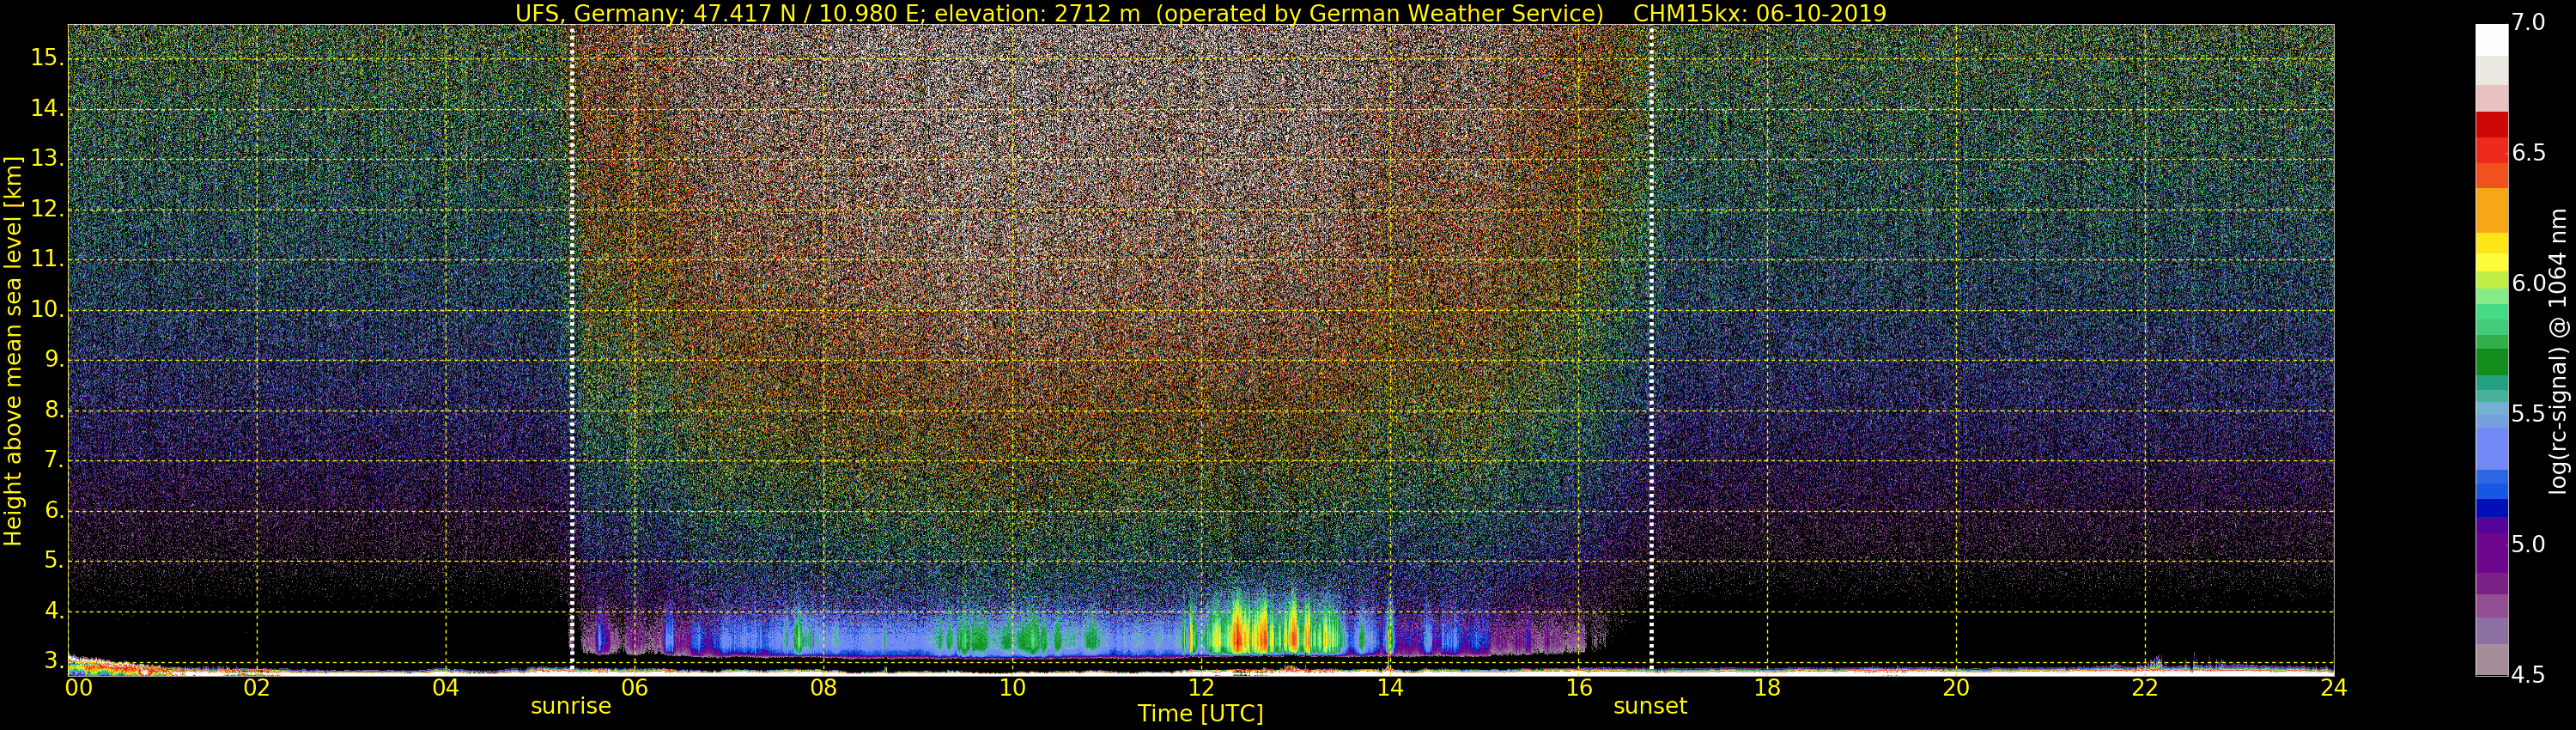The image size is (2576, 730).
Task: Click the chart title text at top
Action: (x=1200, y=13)
